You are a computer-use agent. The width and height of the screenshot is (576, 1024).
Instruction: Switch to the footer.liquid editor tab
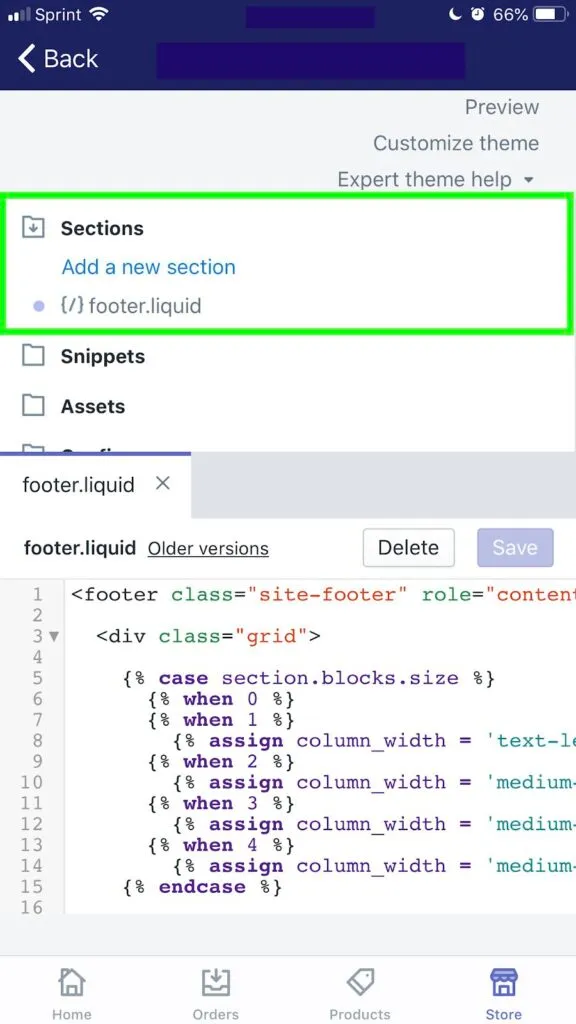78,485
